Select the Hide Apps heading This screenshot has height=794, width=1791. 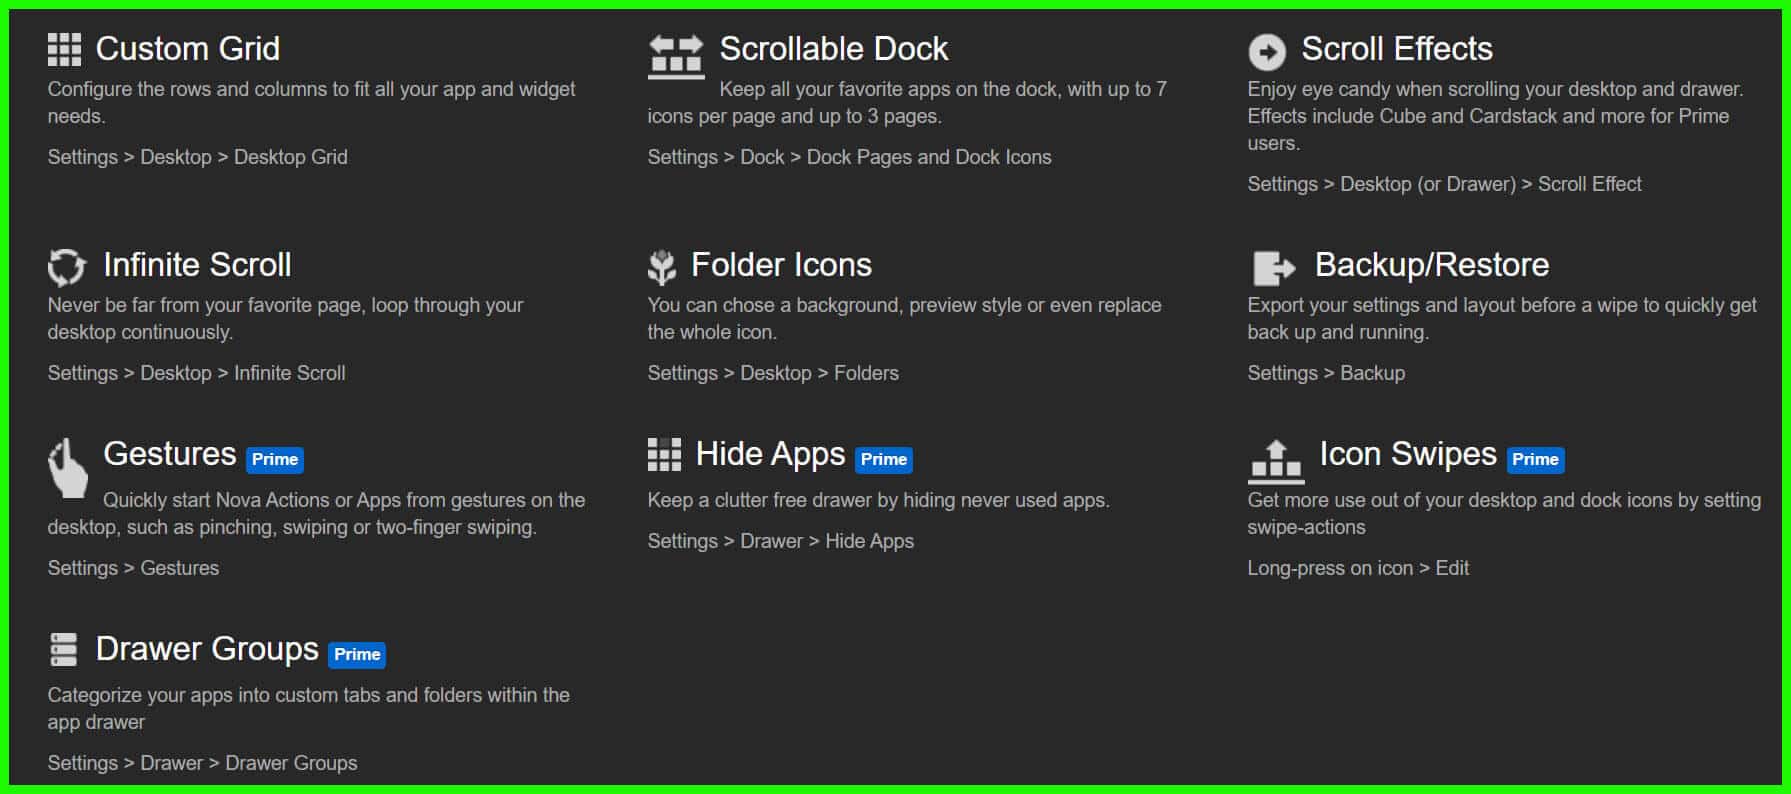click(x=771, y=455)
